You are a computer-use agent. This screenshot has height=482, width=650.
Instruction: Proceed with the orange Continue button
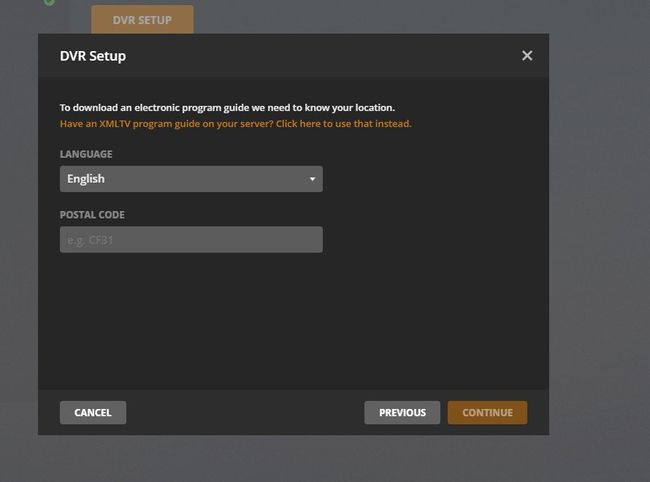(x=487, y=412)
